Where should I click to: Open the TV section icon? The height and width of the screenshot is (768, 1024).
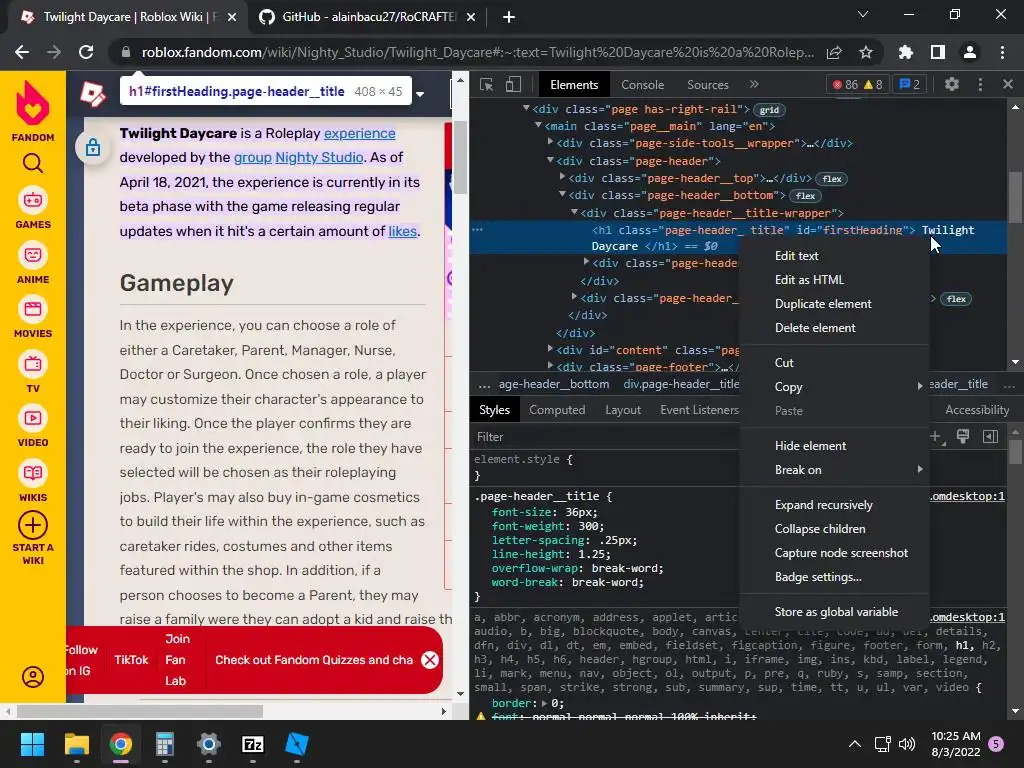click(33, 364)
